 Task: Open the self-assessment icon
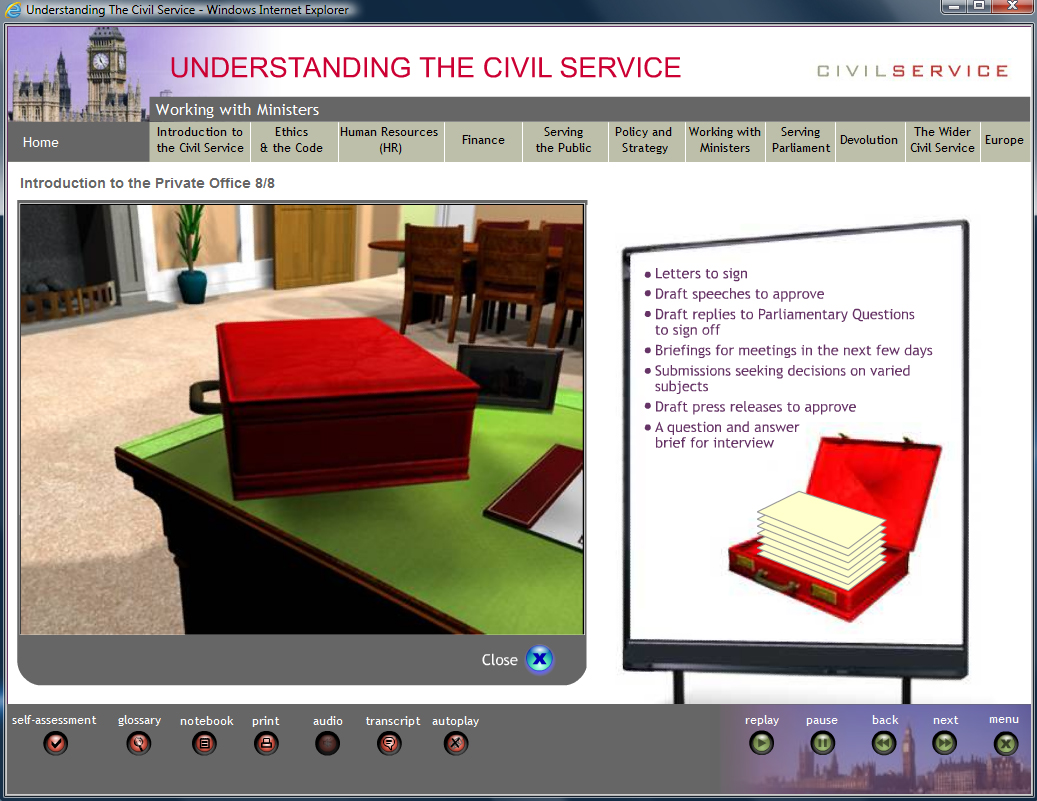pyautogui.click(x=55, y=743)
